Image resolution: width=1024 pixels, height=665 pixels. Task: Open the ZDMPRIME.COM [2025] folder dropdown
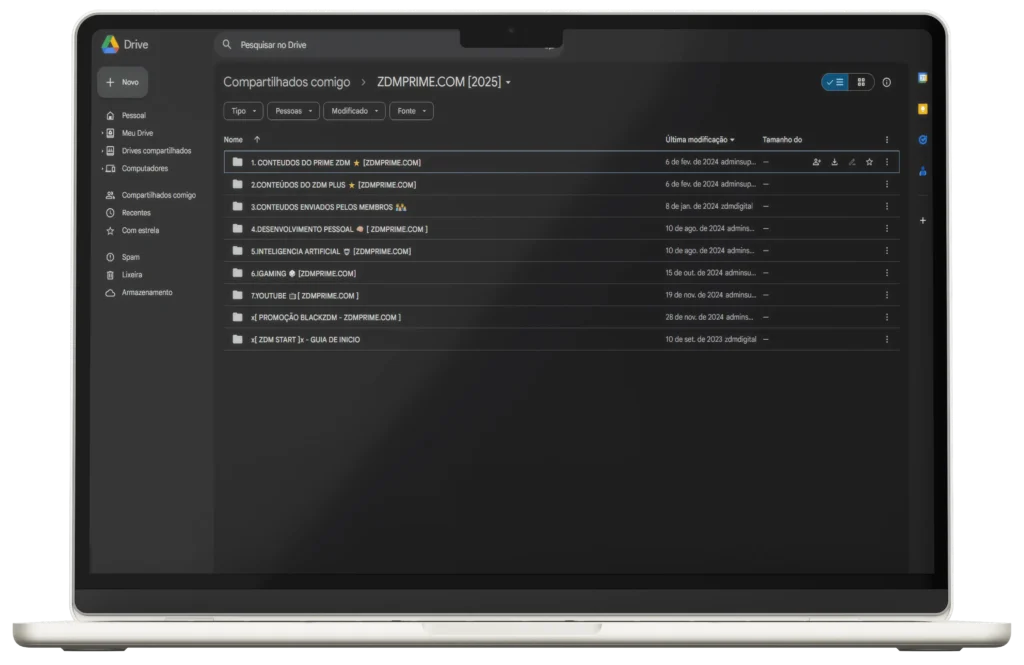(508, 82)
